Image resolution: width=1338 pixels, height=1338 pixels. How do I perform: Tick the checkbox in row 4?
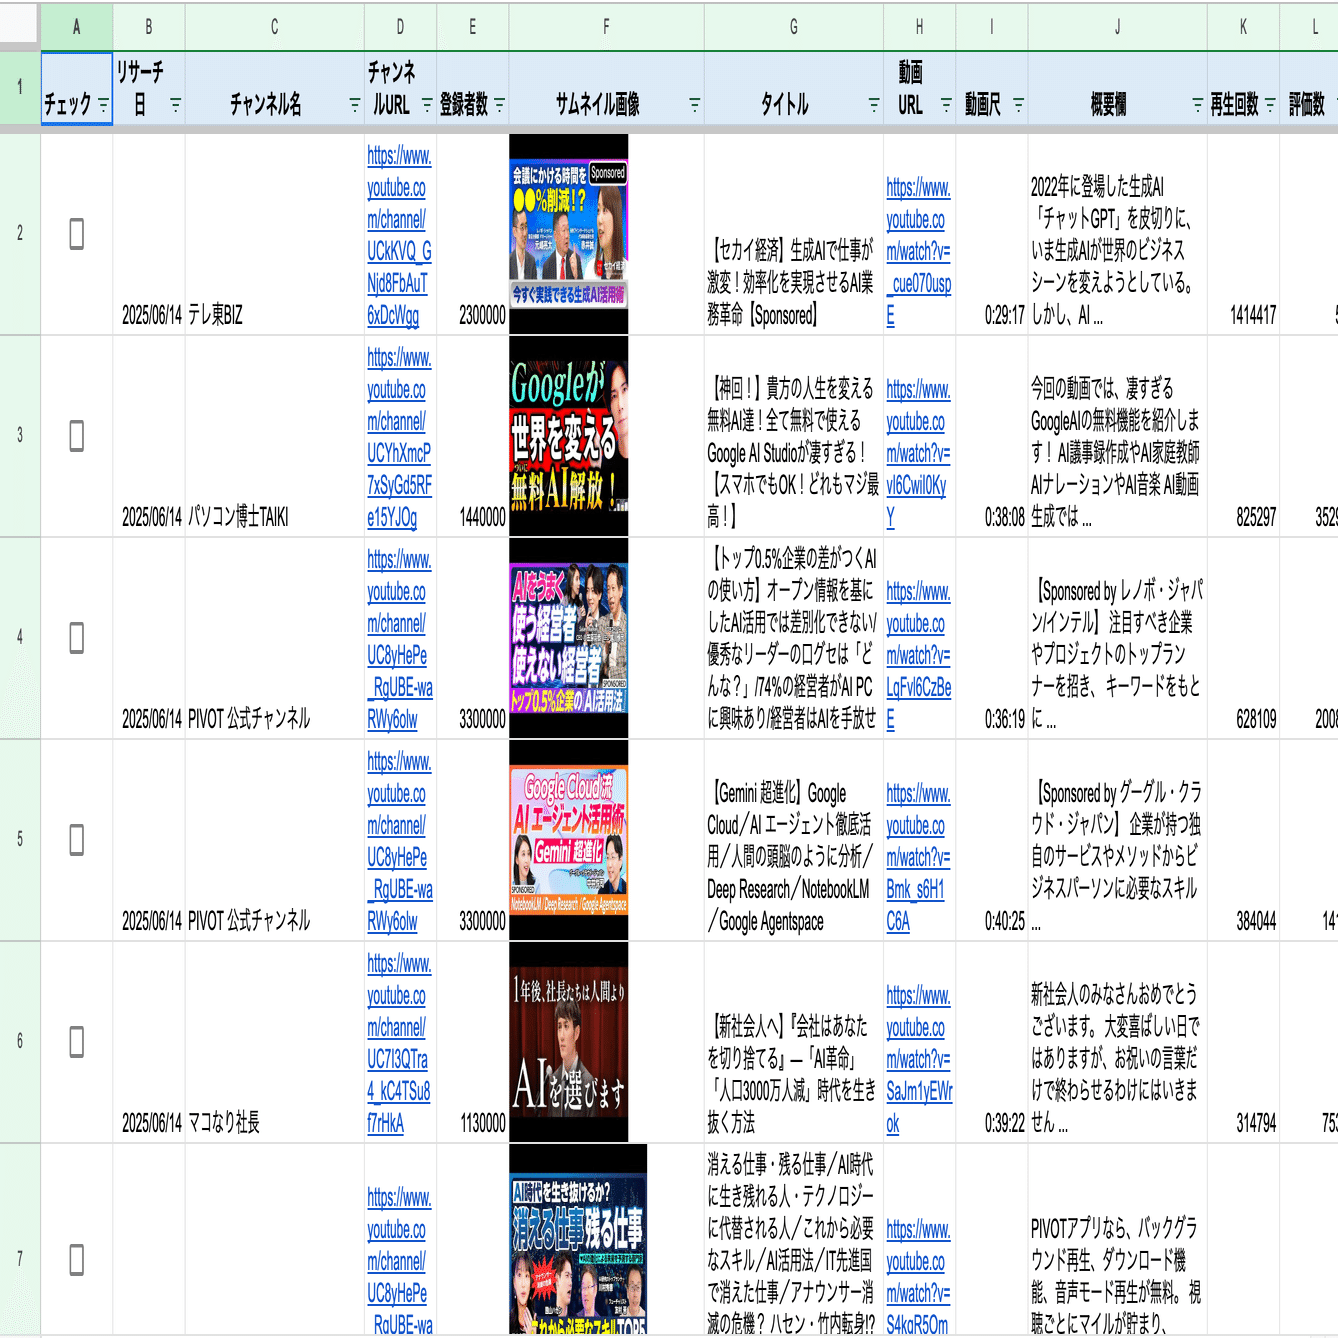click(x=77, y=638)
